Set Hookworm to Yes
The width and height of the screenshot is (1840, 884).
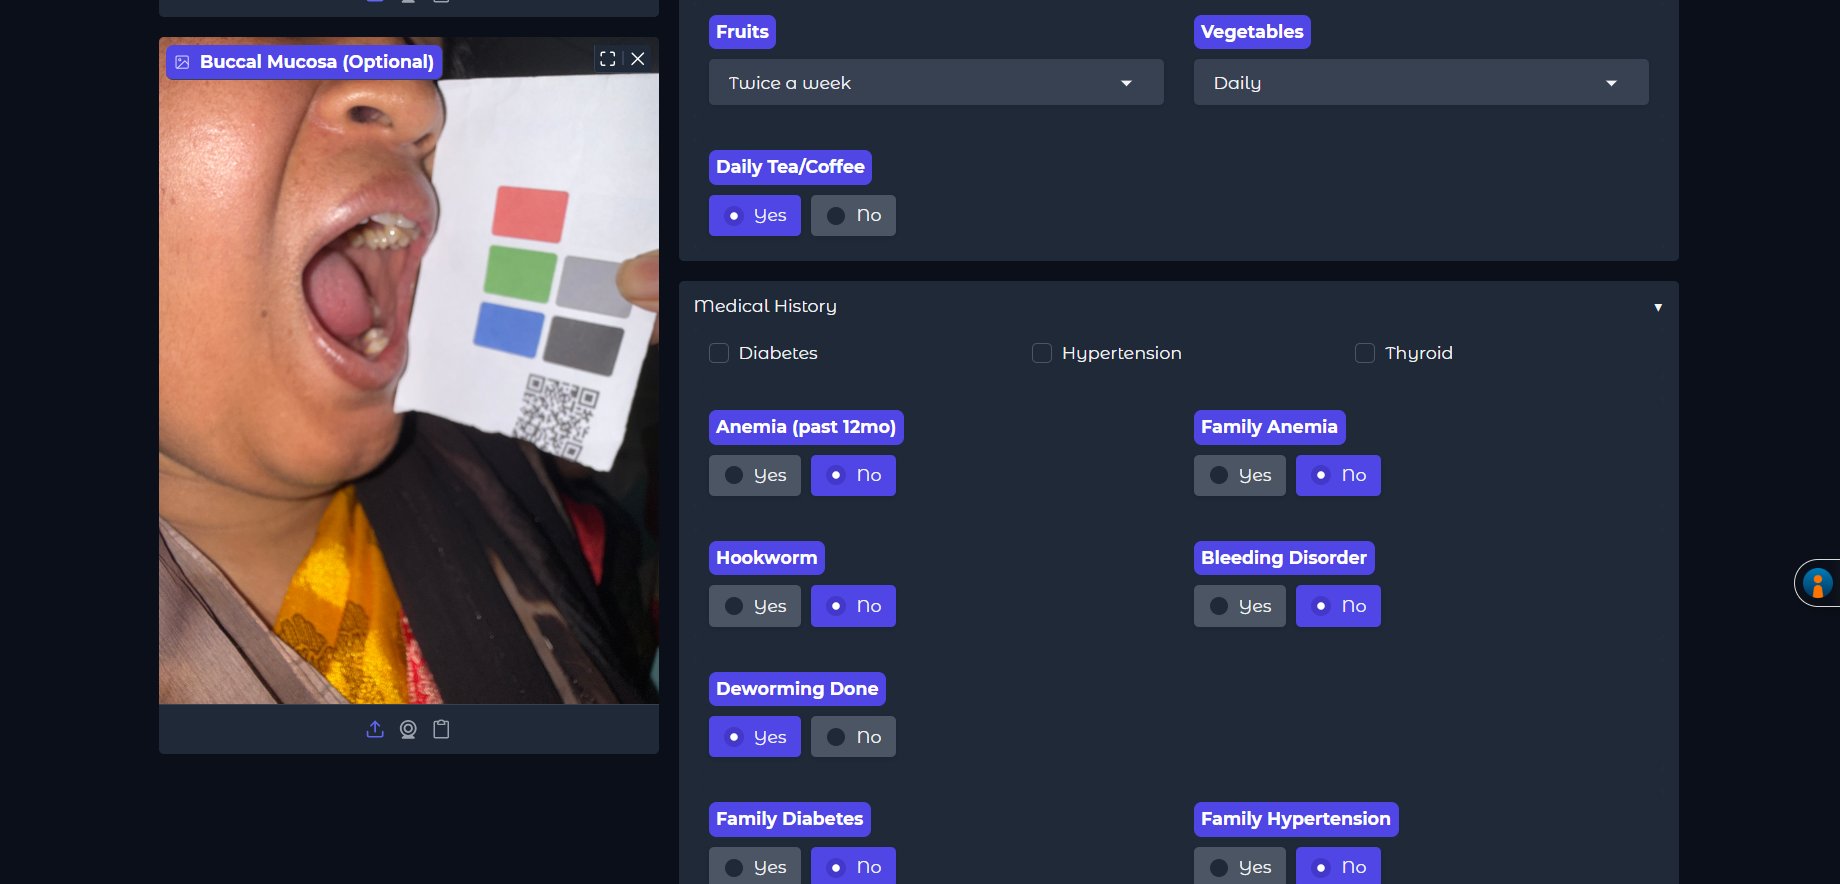pyautogui.click(x=754, y=606)
